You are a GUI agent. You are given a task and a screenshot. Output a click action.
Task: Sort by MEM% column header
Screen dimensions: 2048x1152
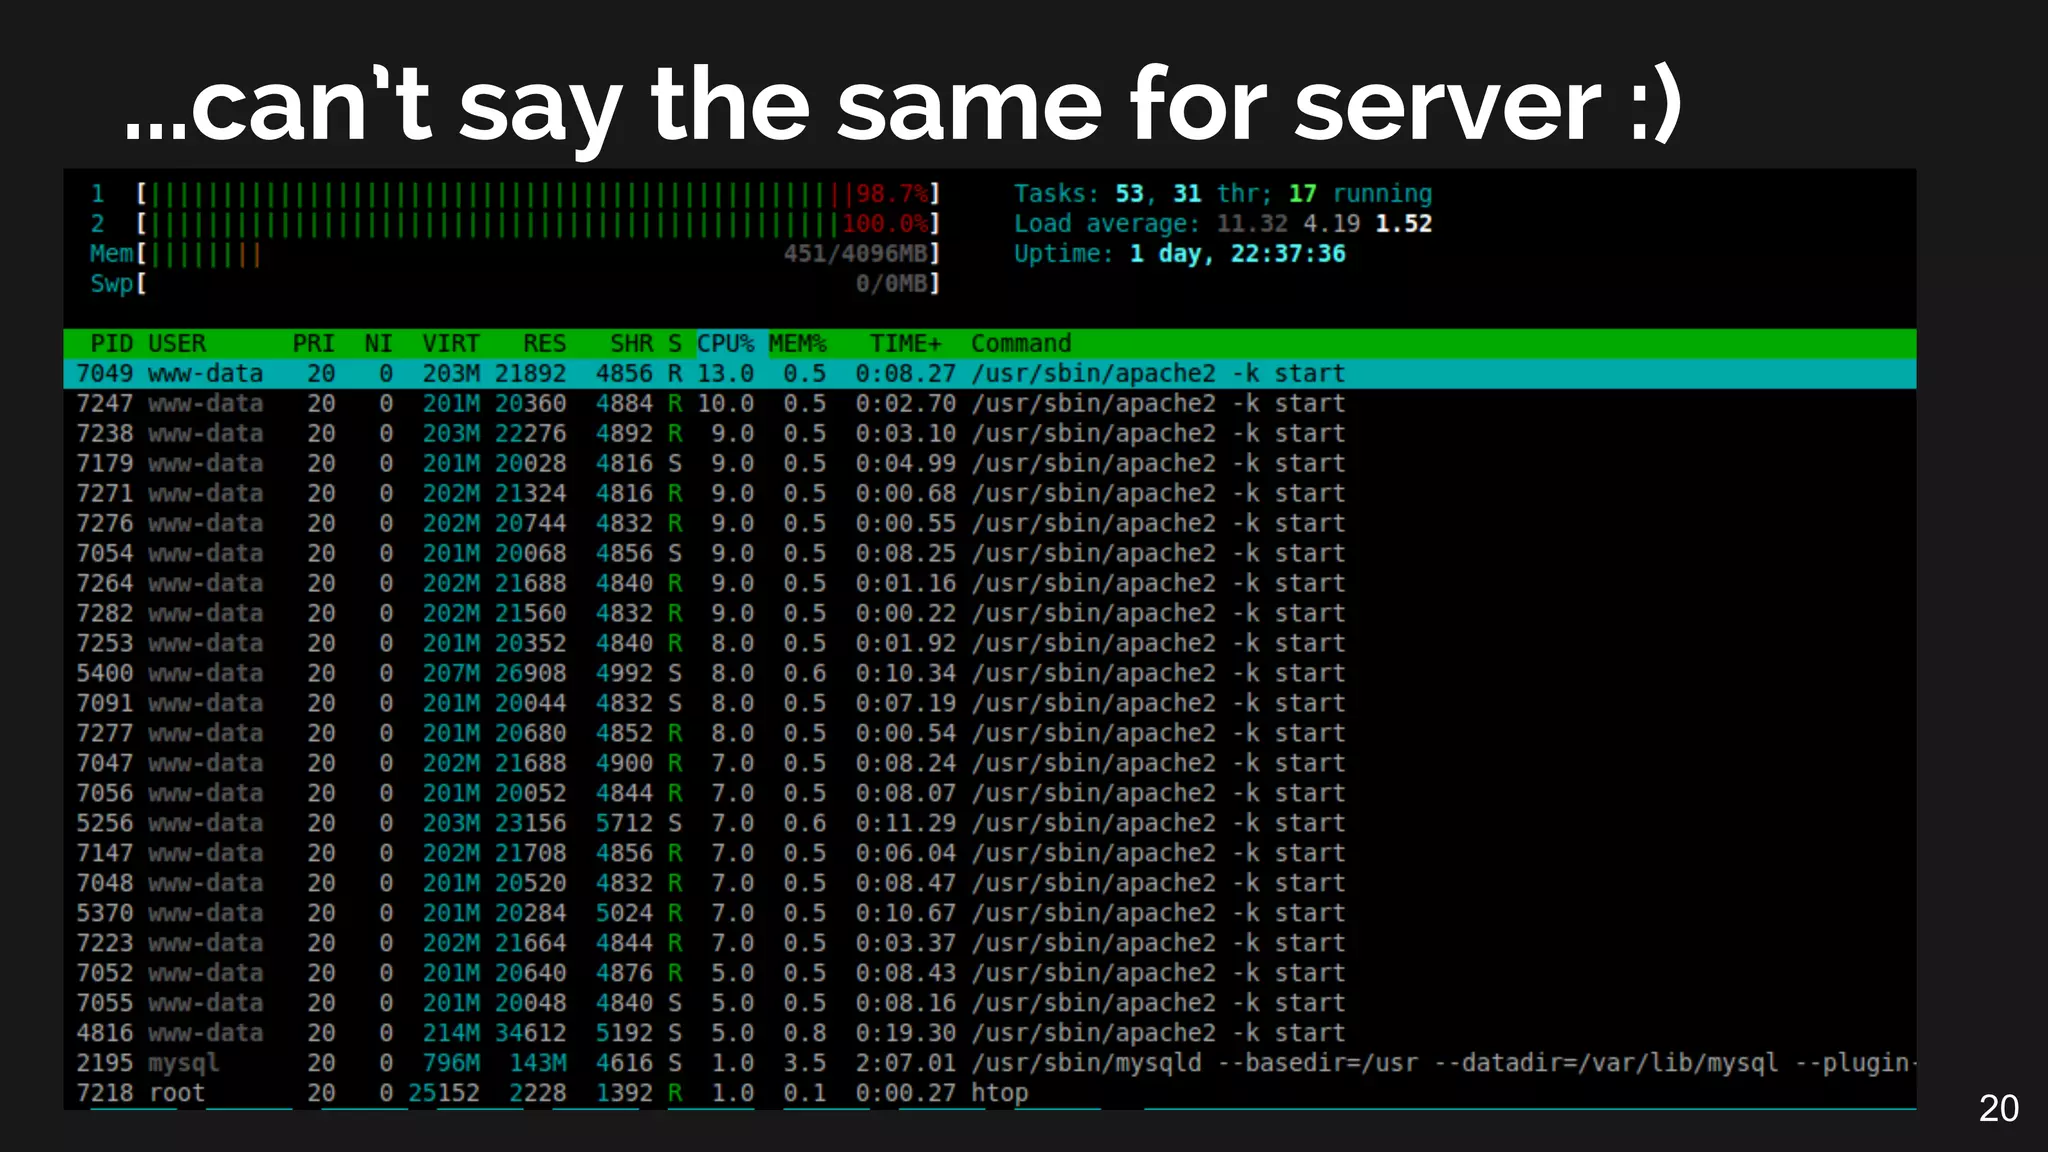797,344
